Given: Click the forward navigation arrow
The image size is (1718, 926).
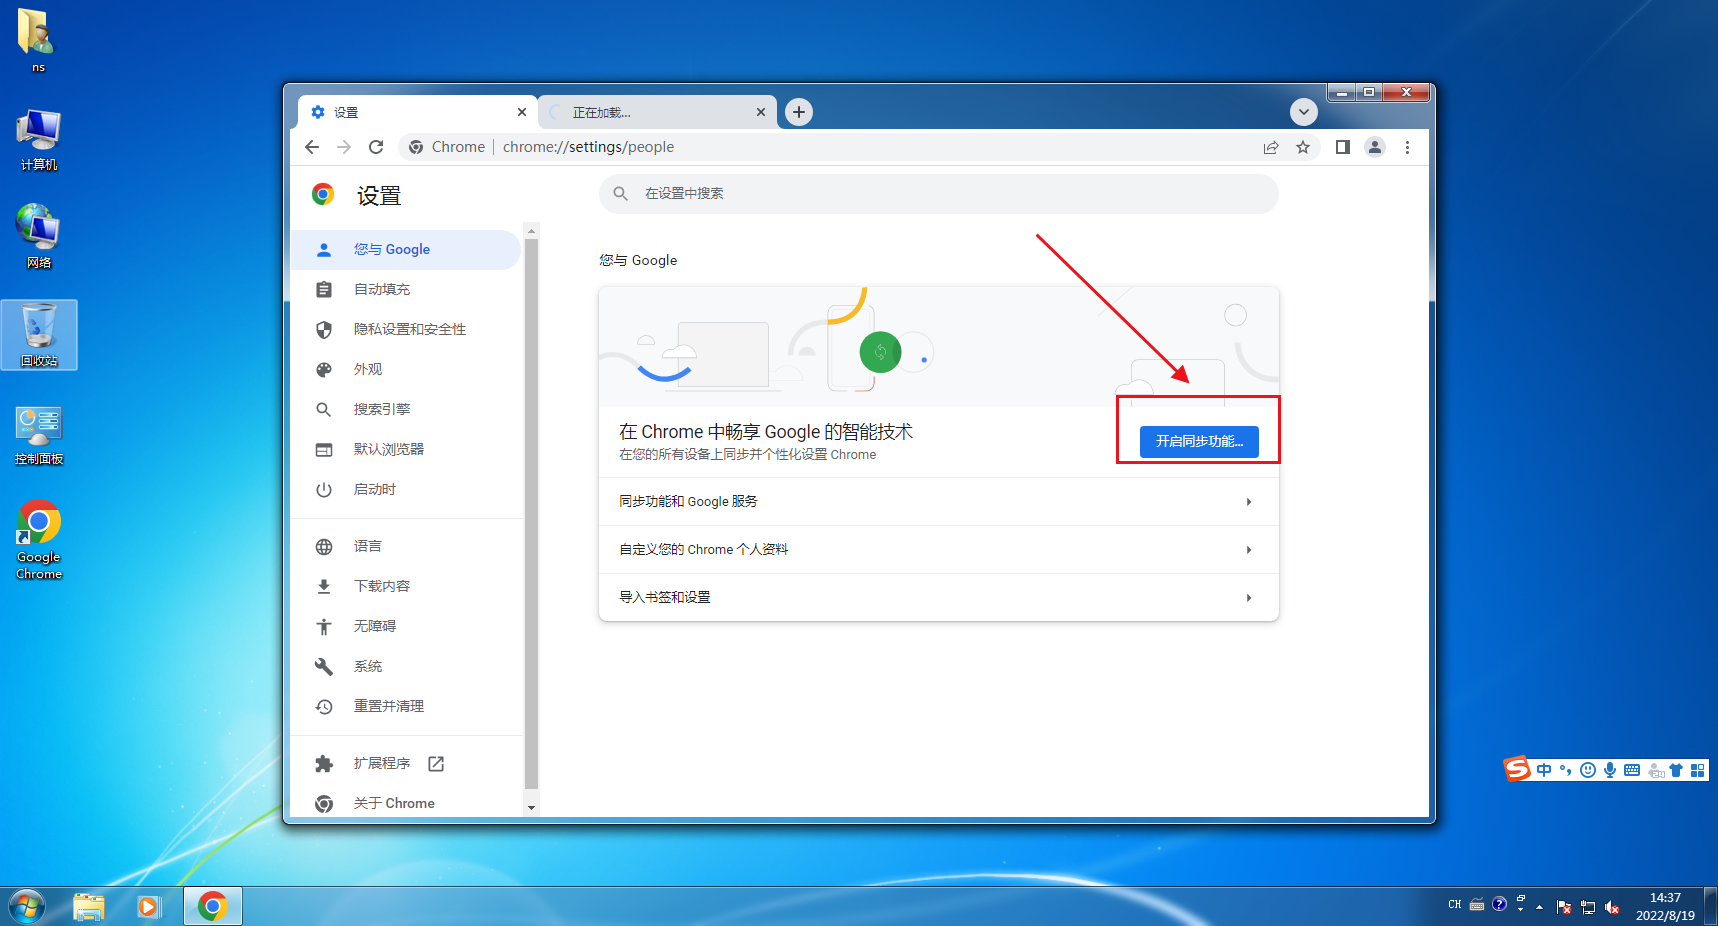Looking at the screenshot, I should pos(344,147).
